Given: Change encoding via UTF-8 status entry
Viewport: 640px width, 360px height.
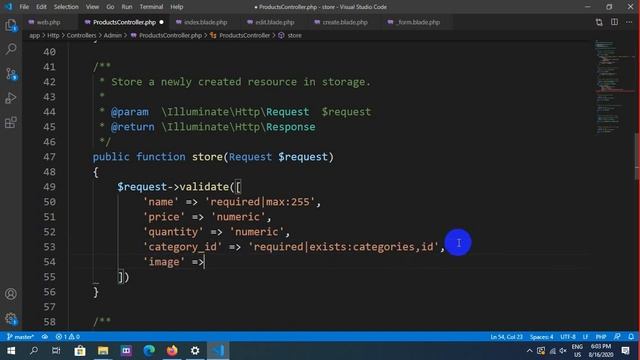Looking at the screenshot, I should [568, 337].
